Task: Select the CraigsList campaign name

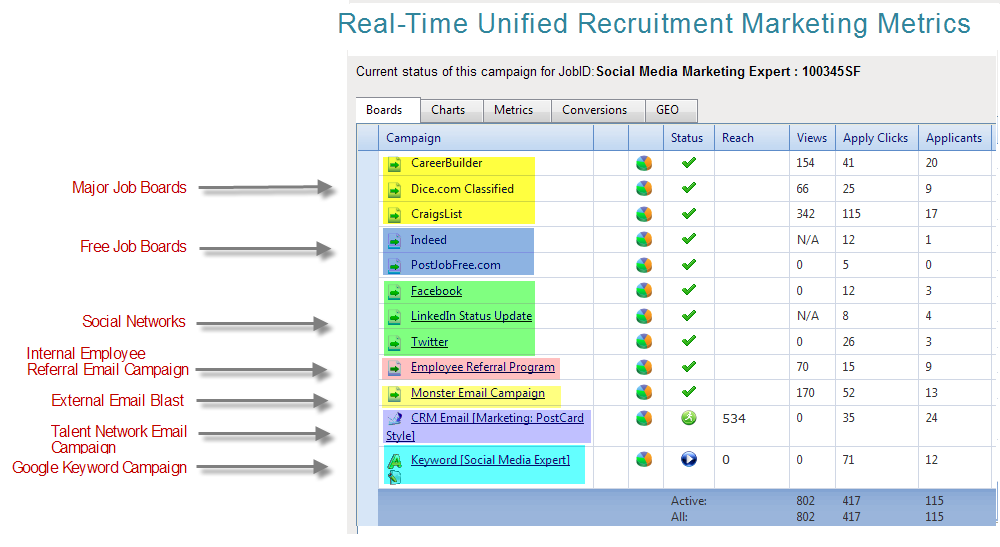Action: coord(436,214)
